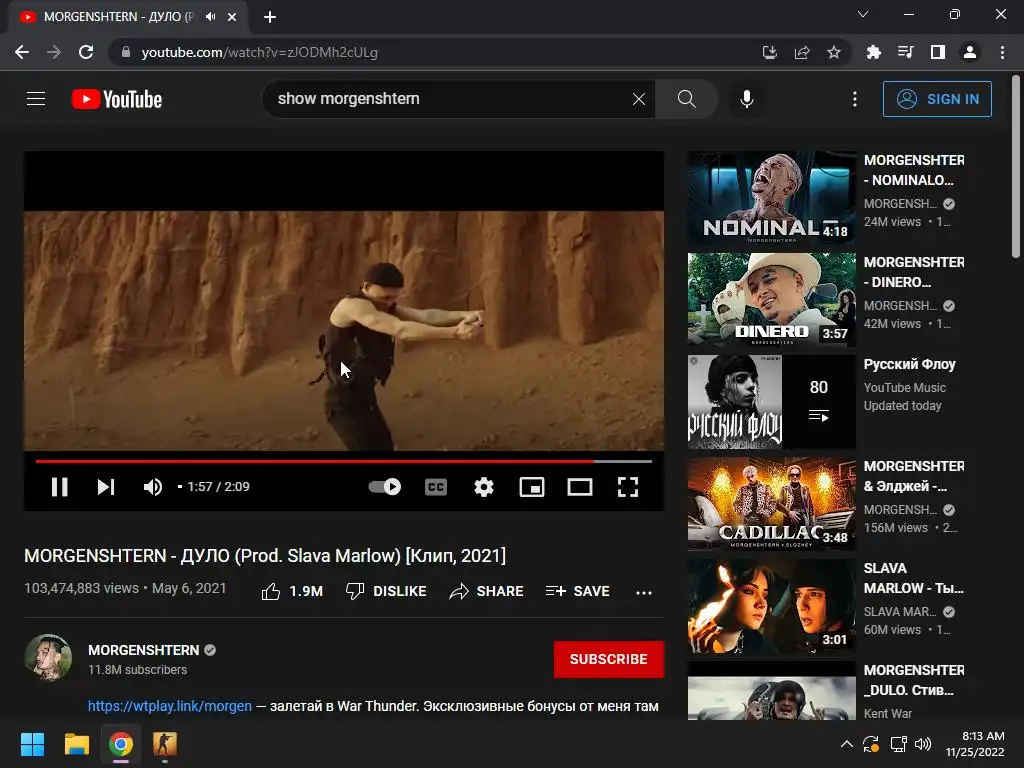Open the MORGENSHTERN & Элджей title

[x=914, y=476]
